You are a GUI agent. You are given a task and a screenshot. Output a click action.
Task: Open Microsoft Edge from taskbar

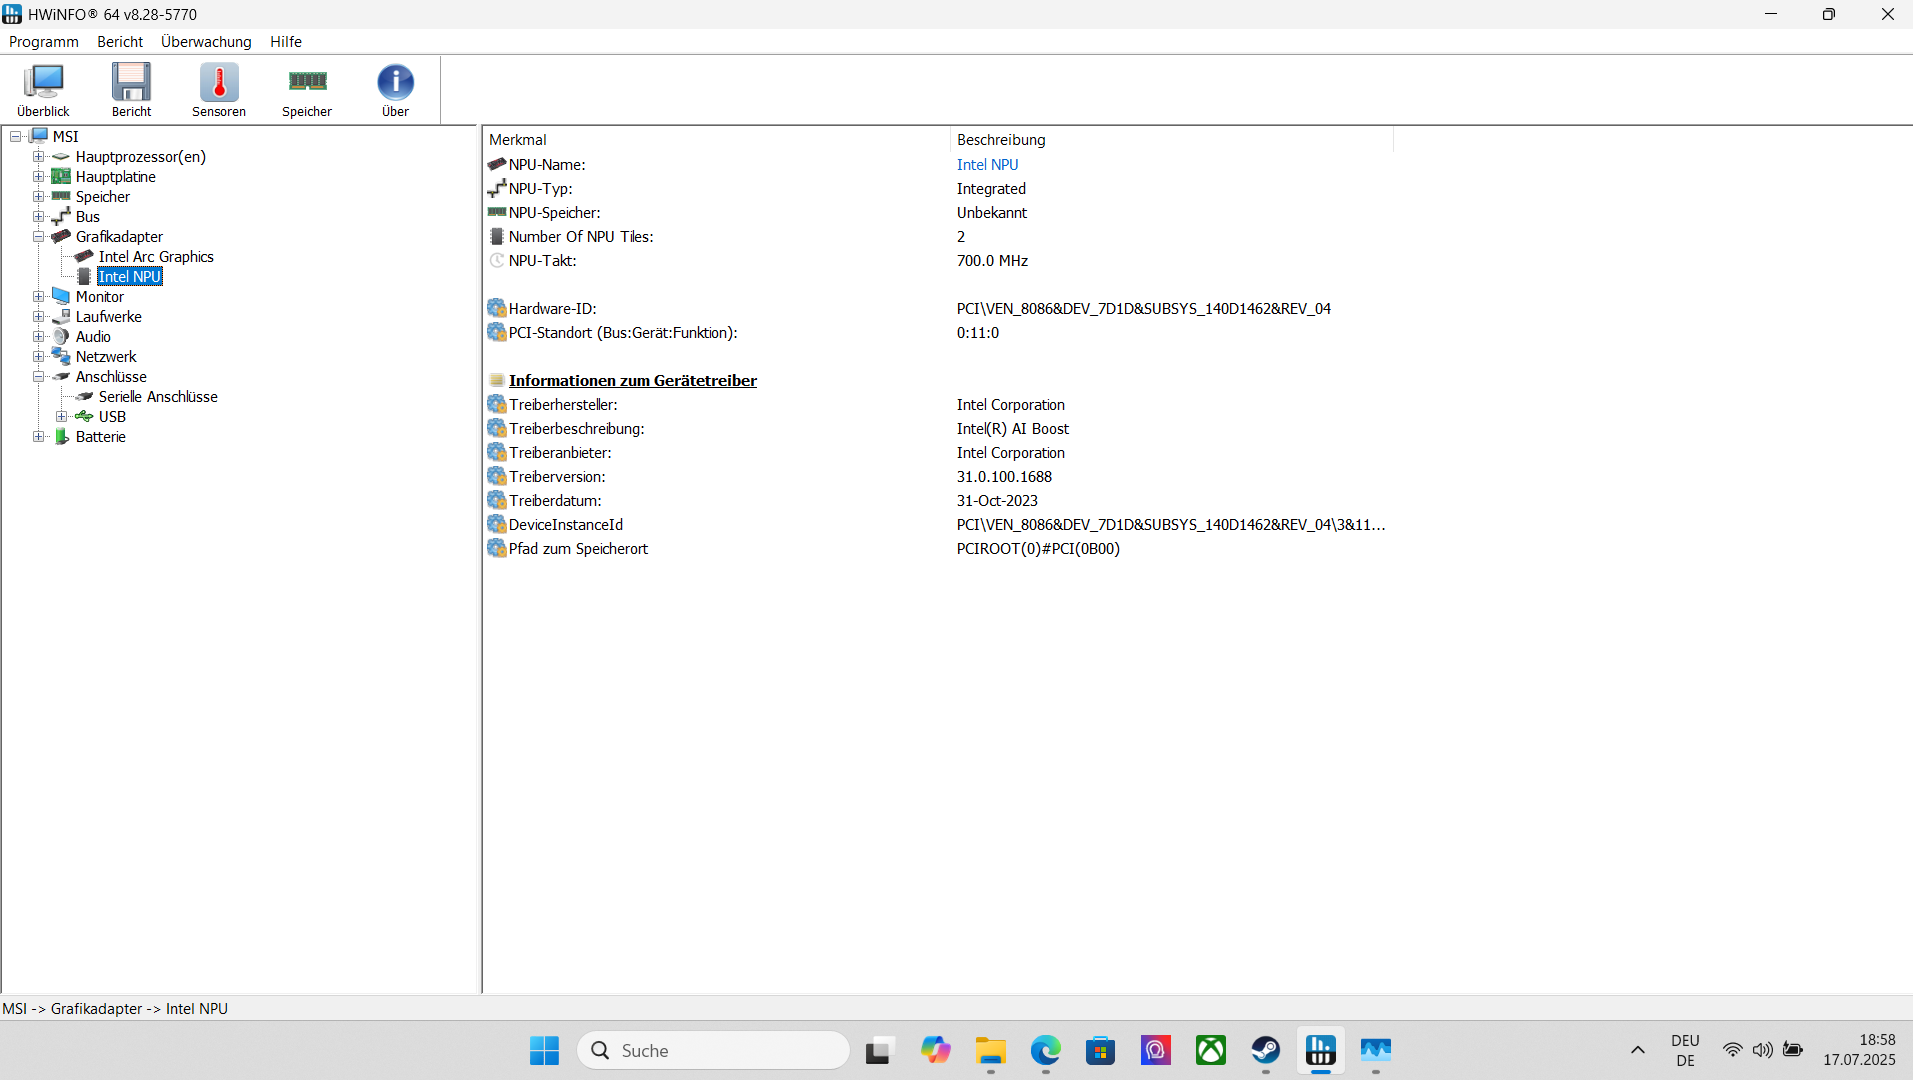coord(1045,1050)
